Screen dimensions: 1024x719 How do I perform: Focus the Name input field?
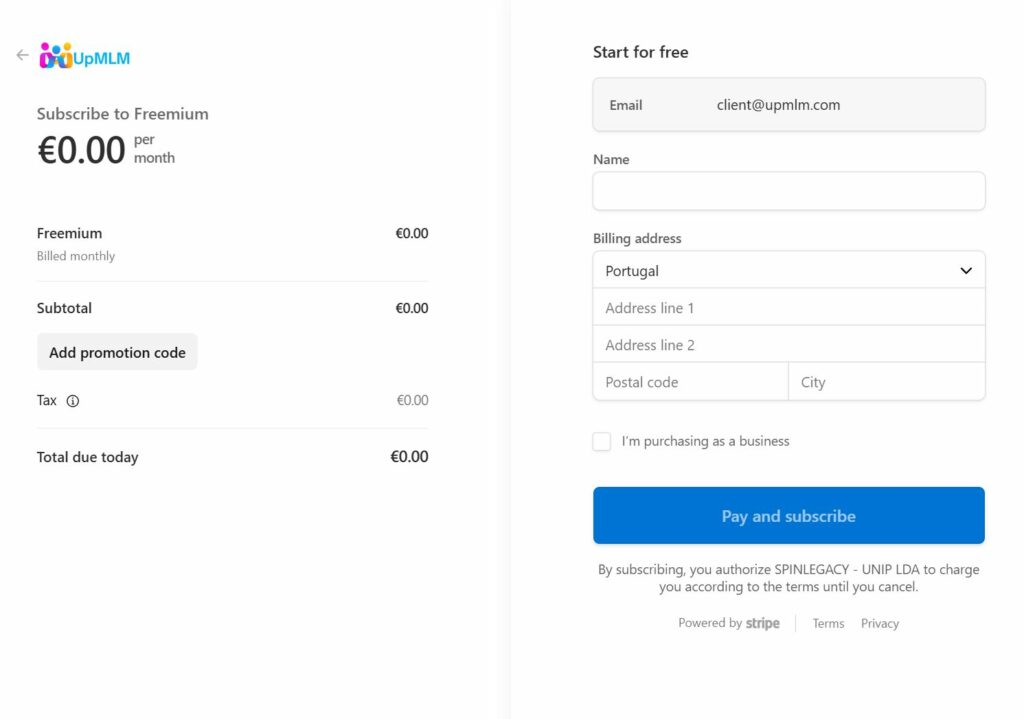point(789,191)
